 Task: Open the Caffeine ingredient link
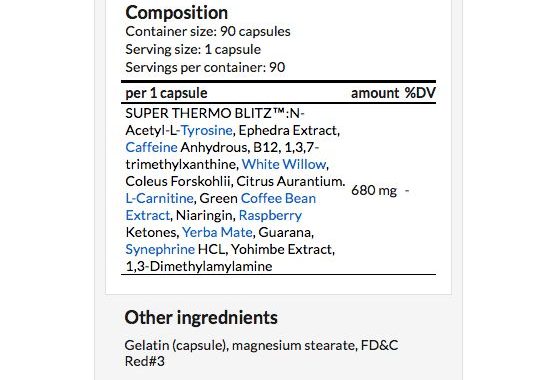[151, 147]
